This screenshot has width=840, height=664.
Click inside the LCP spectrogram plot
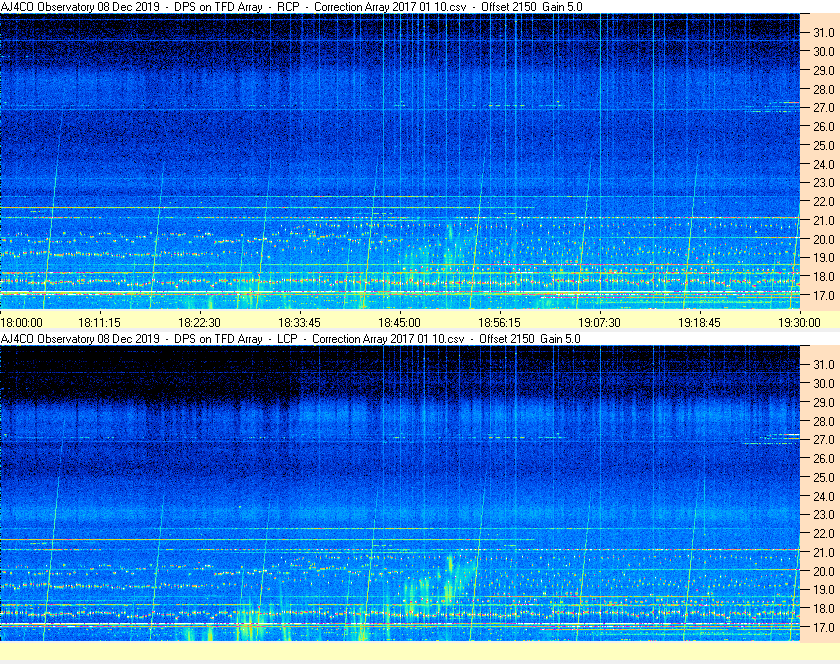pos(400,493)
